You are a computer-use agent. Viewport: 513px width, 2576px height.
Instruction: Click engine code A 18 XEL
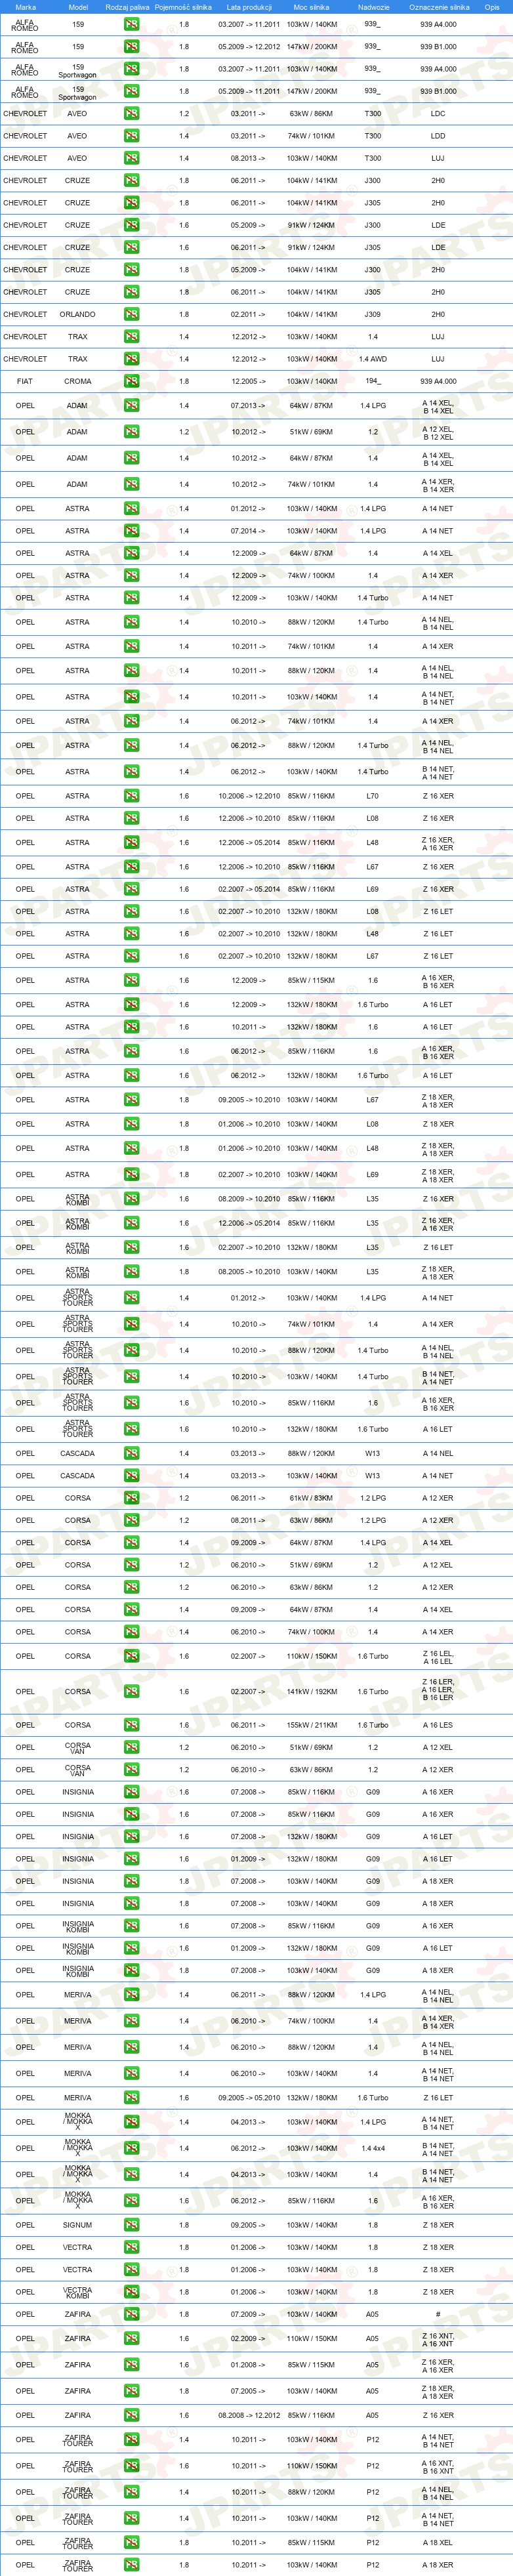(438, 2542)
